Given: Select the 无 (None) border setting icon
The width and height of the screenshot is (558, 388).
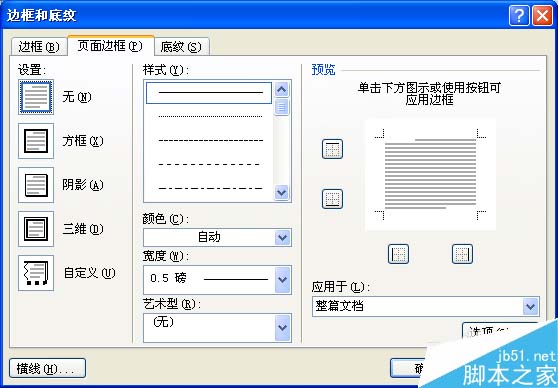Looking at the screenshot, I should point(36,97).
